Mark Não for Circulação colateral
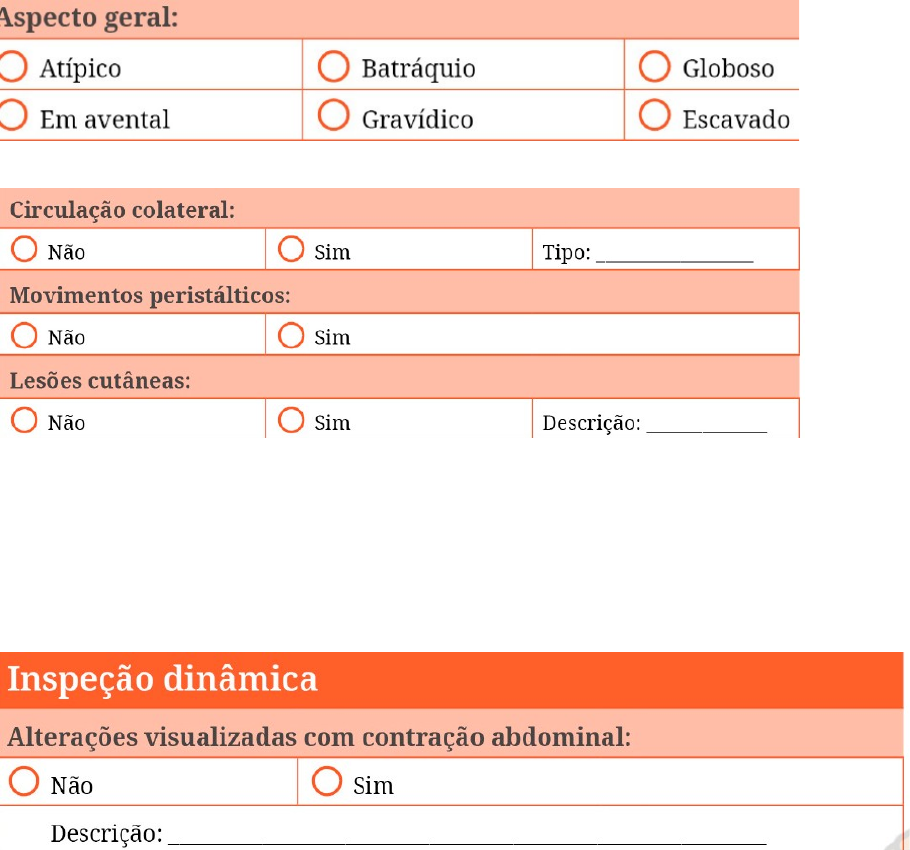Viewport: 910px width, 850px height. click(x=24, y=249)
